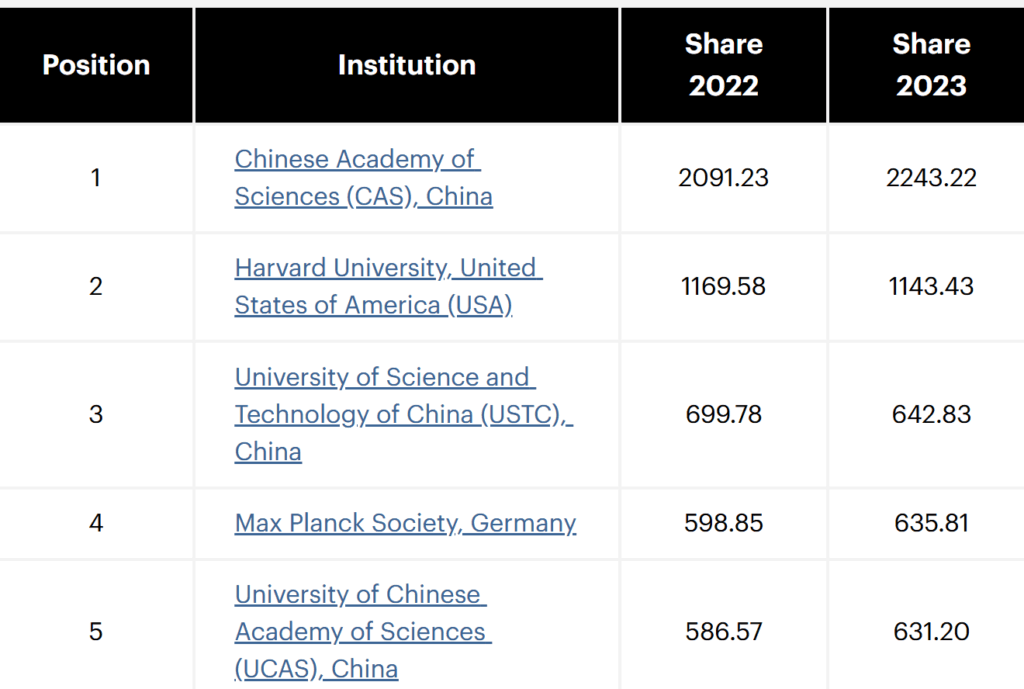Click the Position column header
Screen dimensions: 1024x689
click(x=96, y=65)
